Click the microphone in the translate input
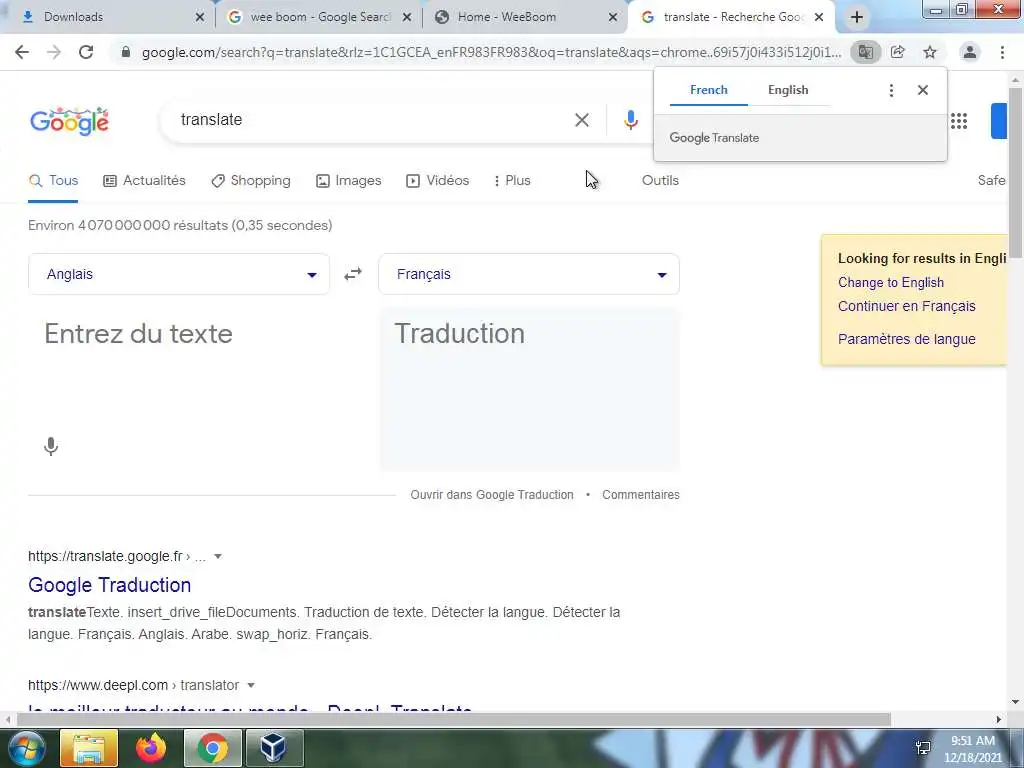The width and height of the screenshot is (1024, 768). click(51, 447)
